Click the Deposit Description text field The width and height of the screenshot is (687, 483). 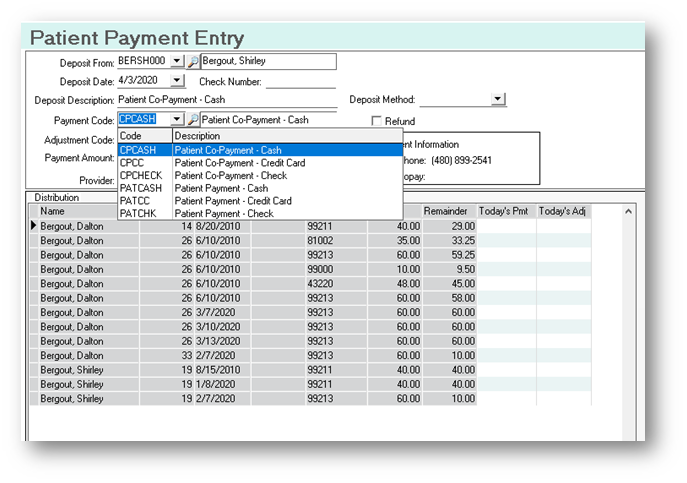click(226, 100)
